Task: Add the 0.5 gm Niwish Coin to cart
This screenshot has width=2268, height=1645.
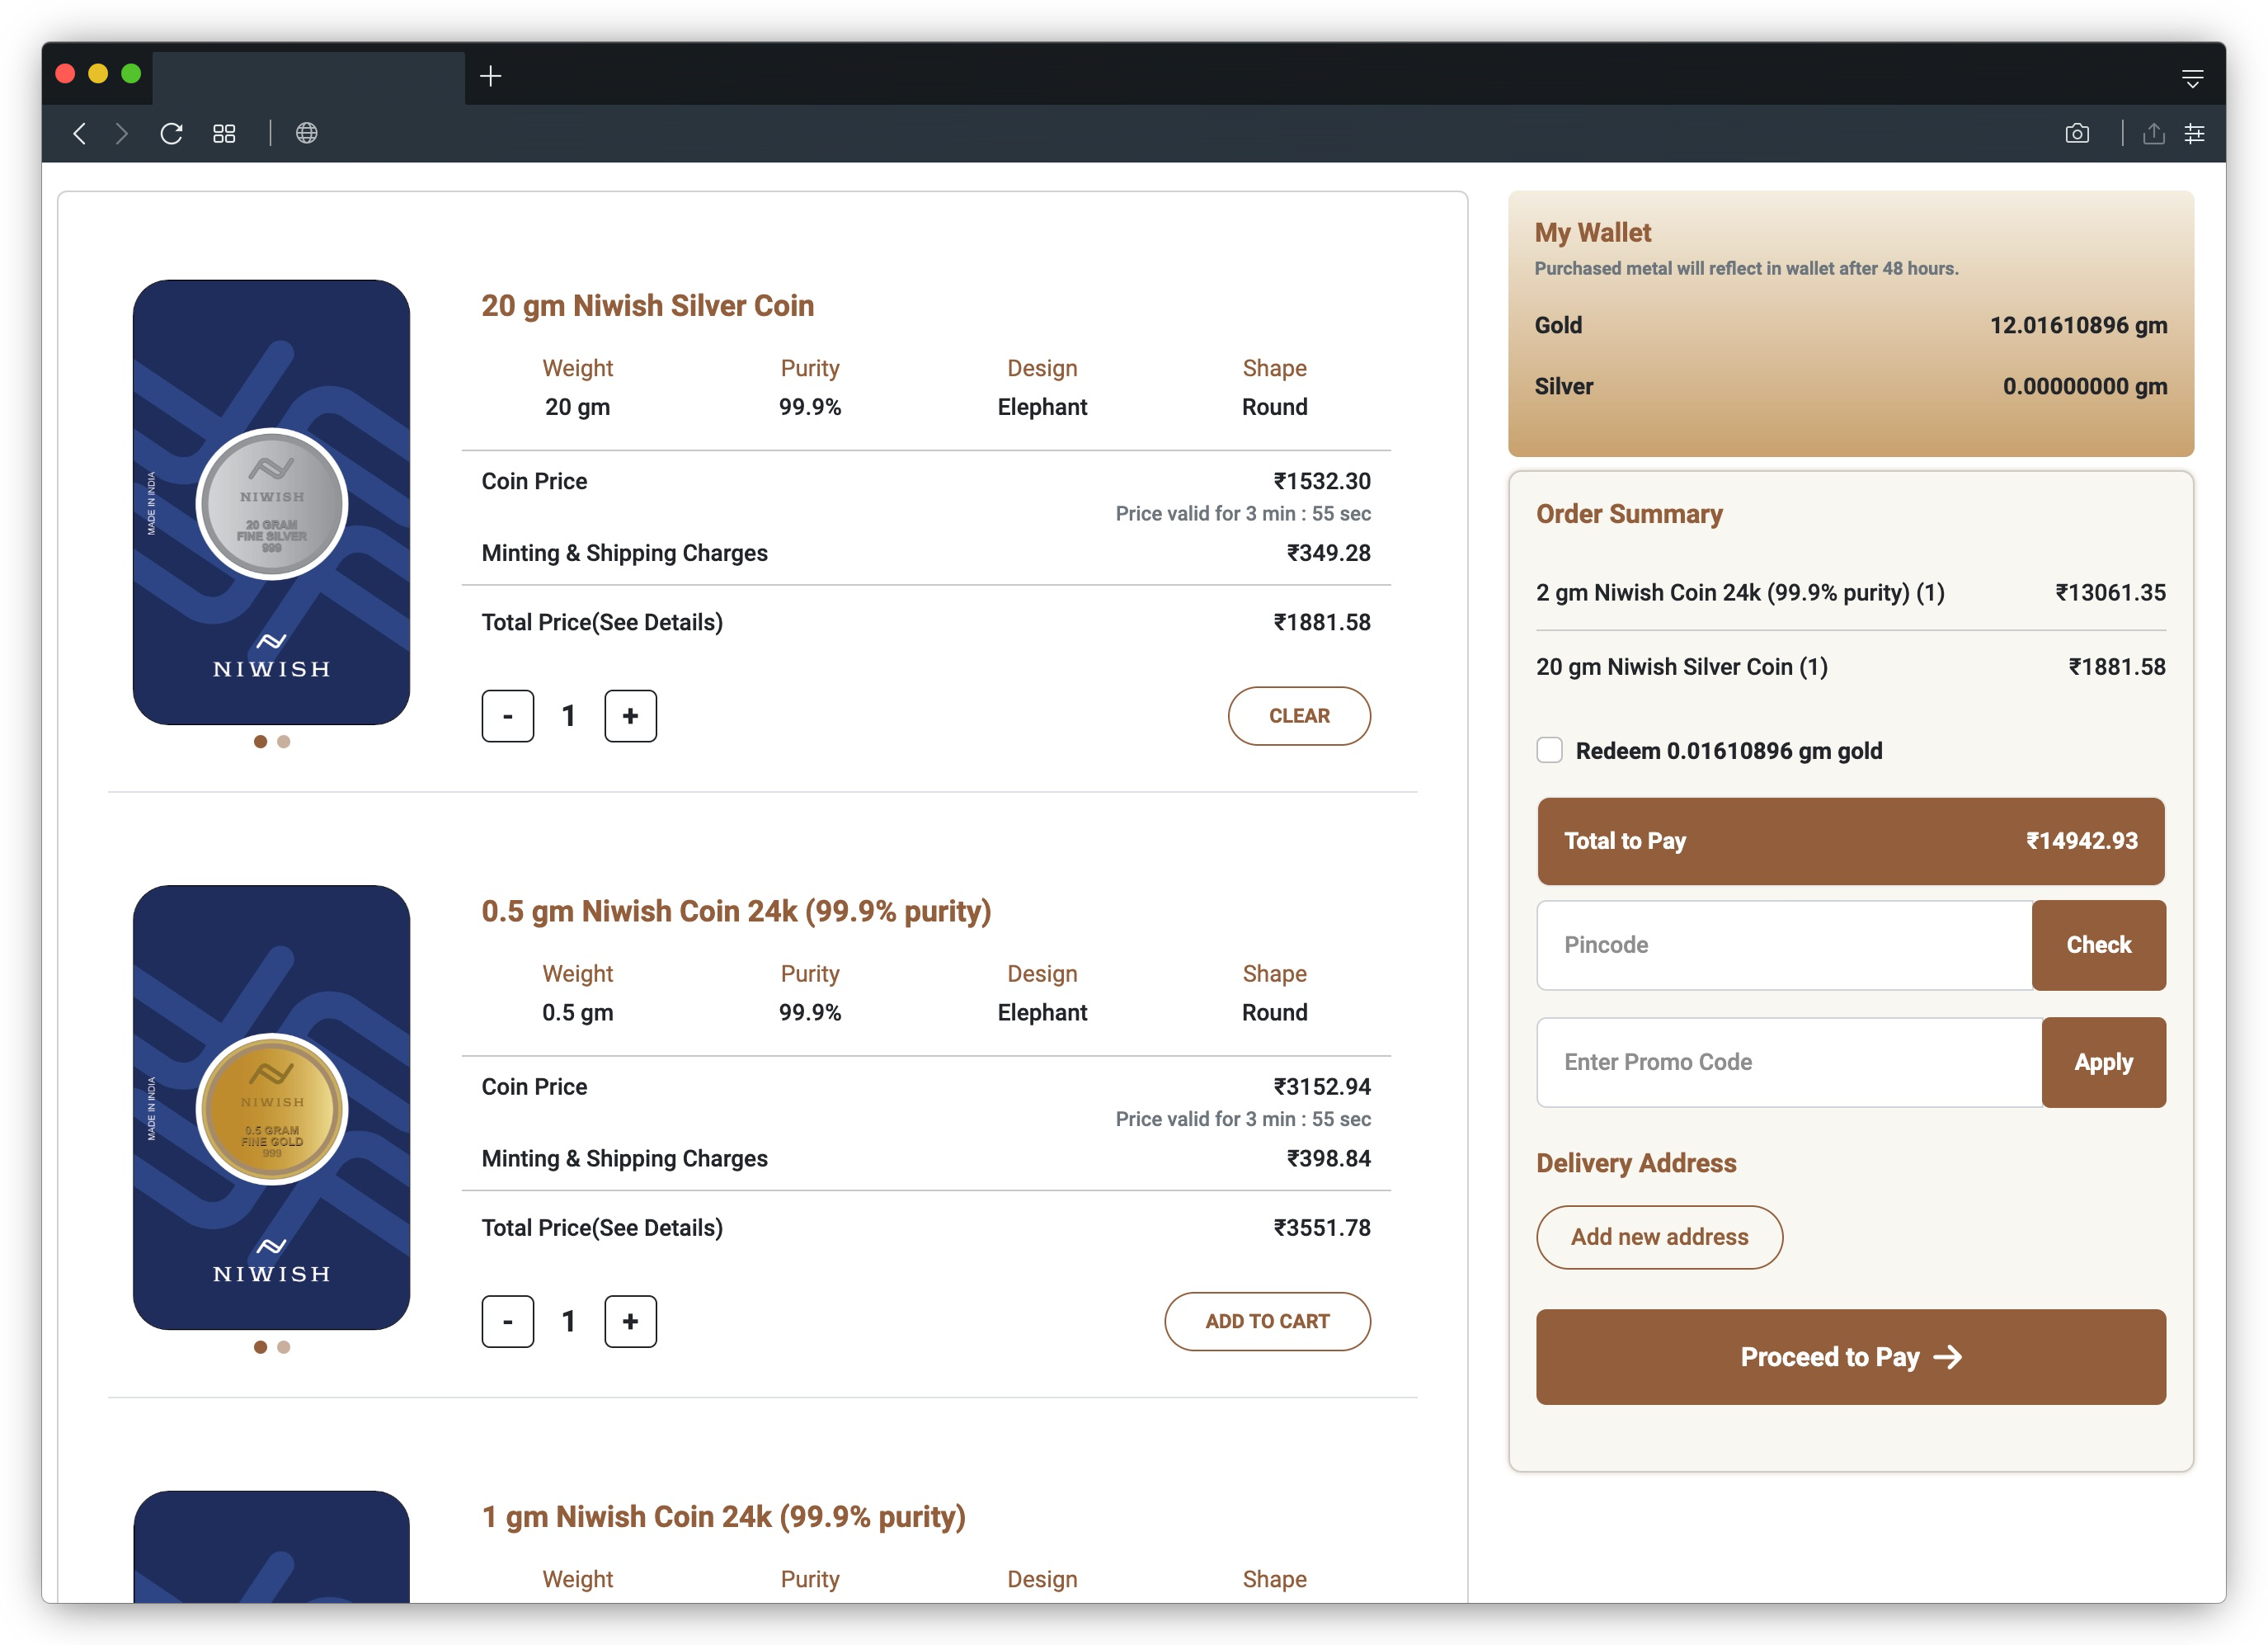Action: [x=1267, y=1321]
